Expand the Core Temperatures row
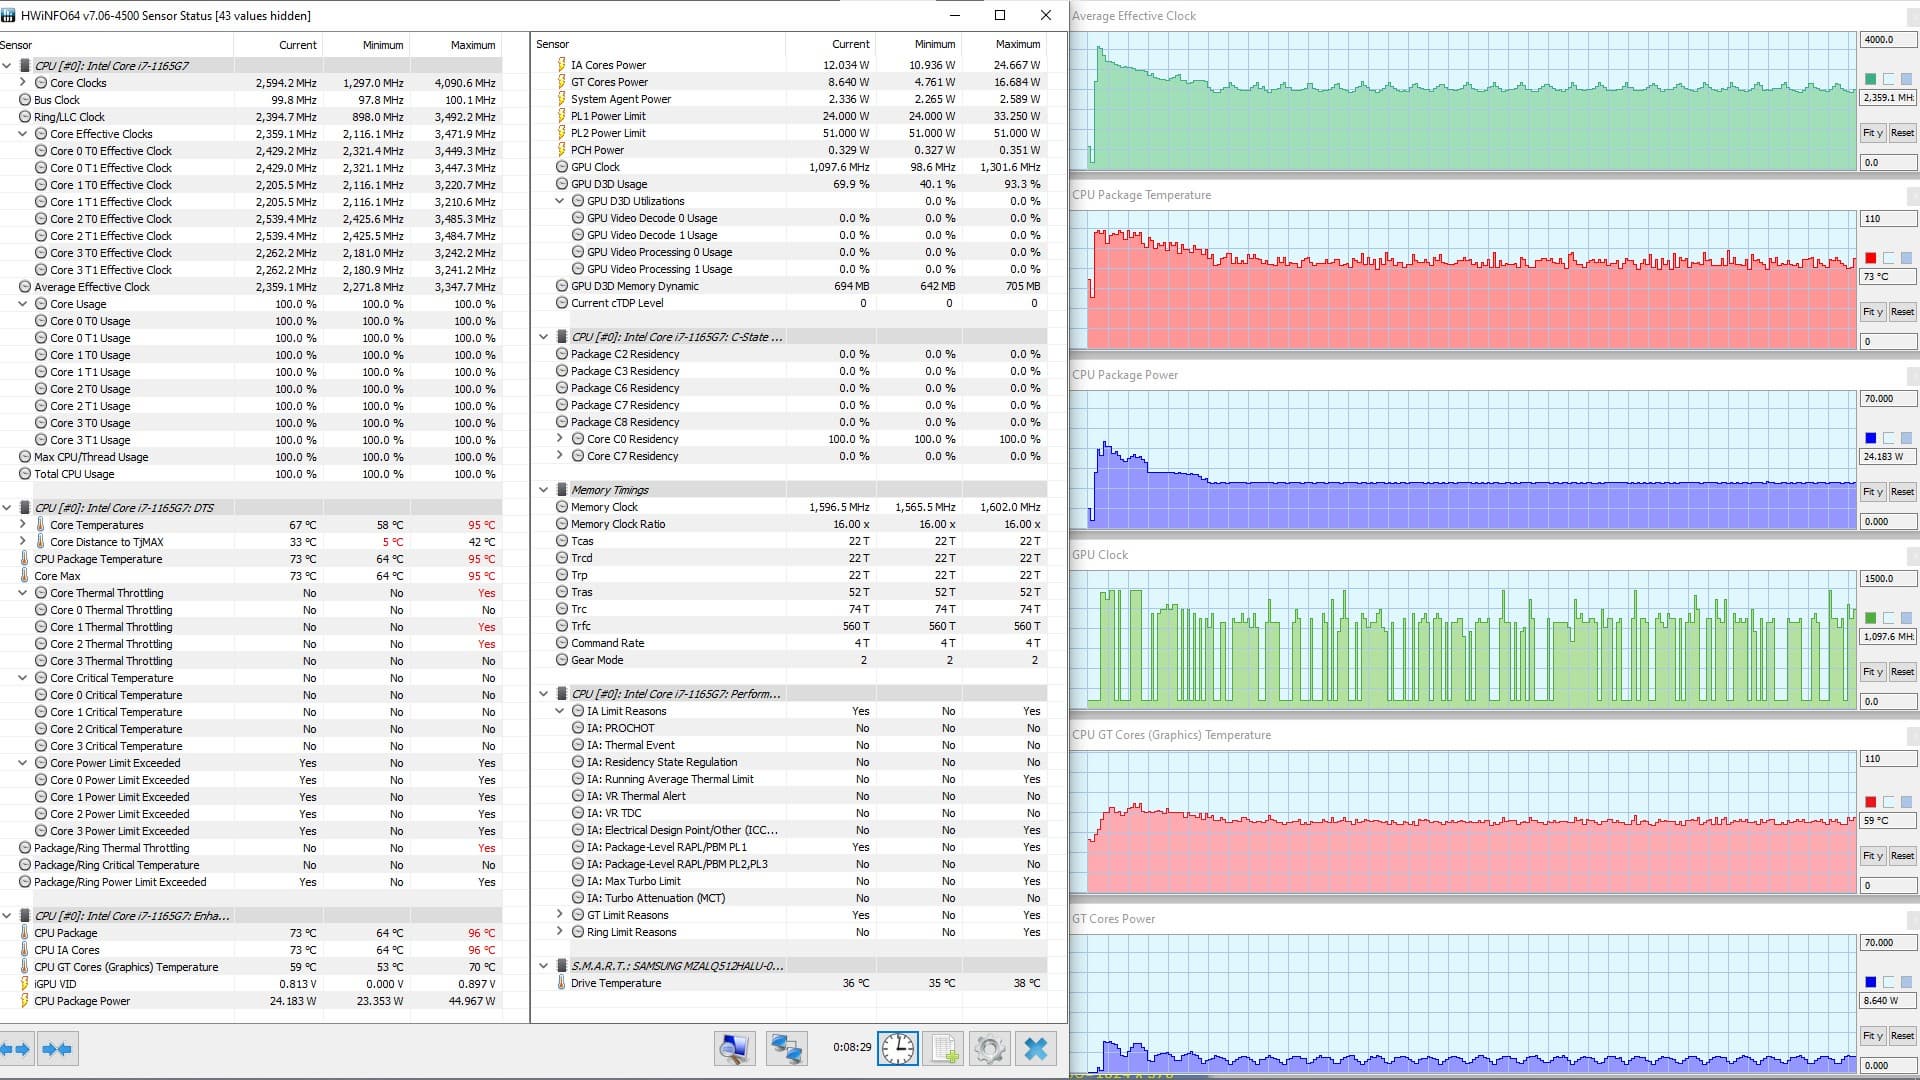Image resolution: width=1920 pixels, height=1080 pixels. pyautogui.click(x=23, y=525)
